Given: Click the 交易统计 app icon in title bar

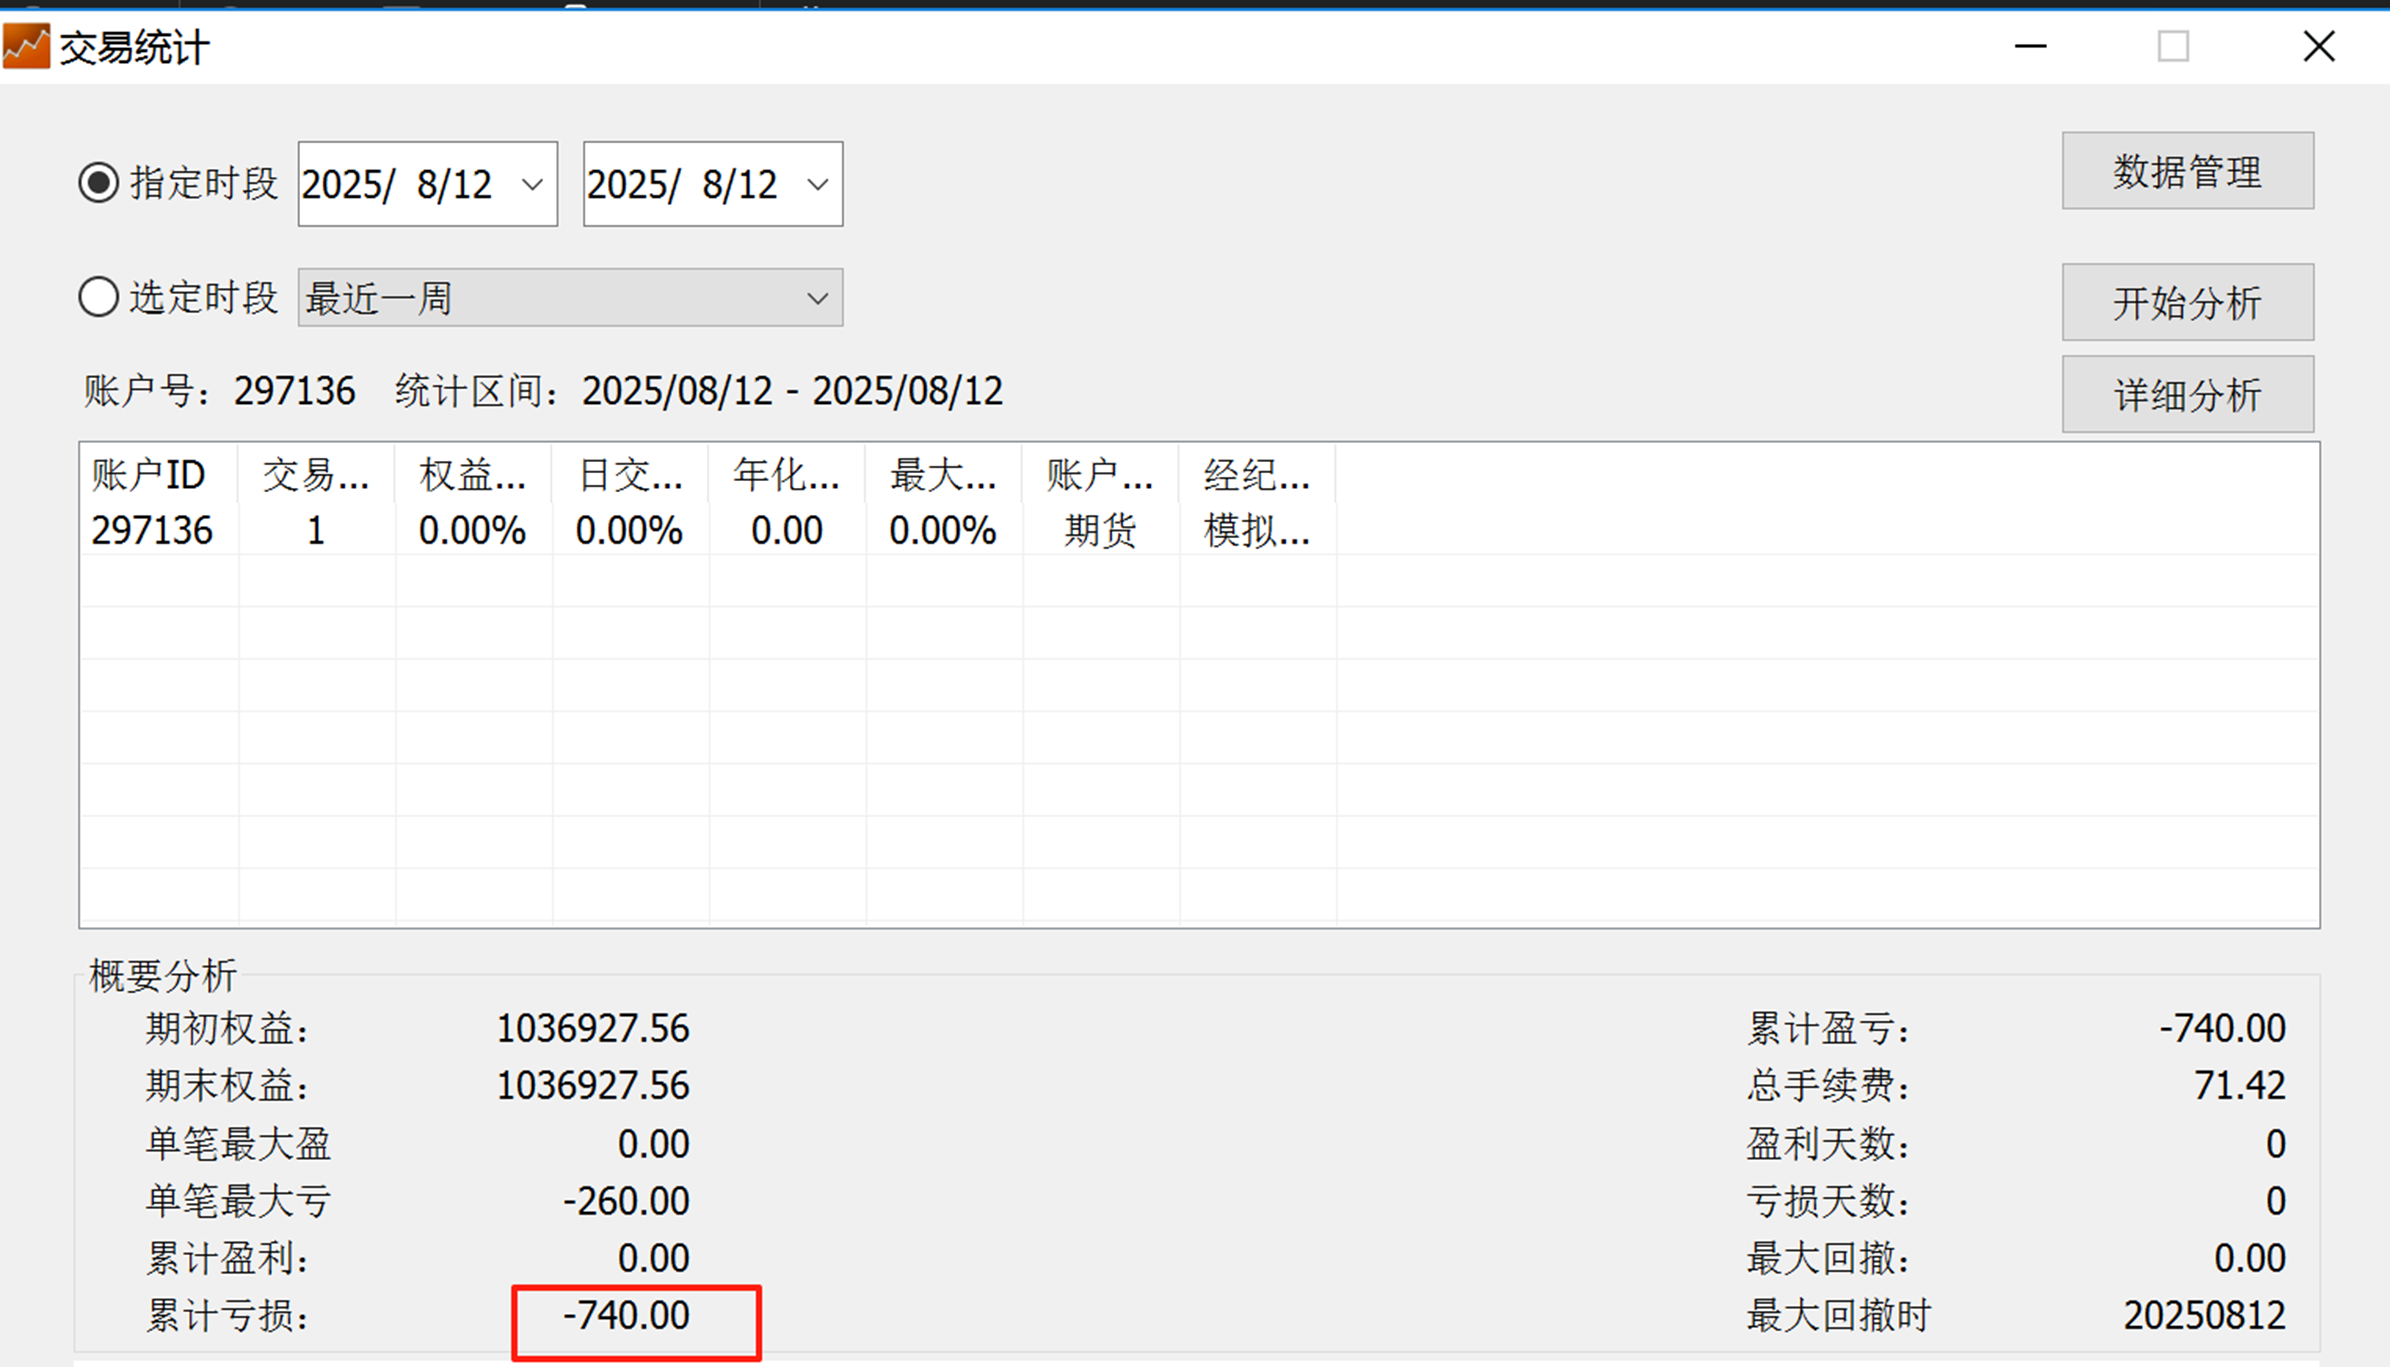Looking at the screenshot, I should [26, 47].
